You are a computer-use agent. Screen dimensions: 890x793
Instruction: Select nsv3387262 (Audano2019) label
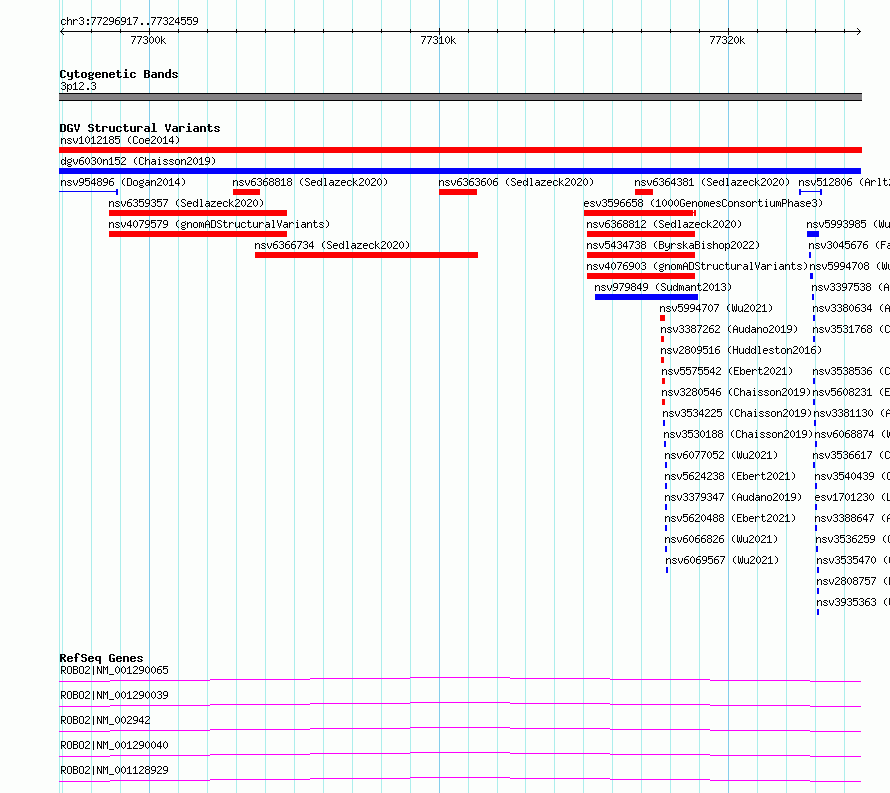729,329
